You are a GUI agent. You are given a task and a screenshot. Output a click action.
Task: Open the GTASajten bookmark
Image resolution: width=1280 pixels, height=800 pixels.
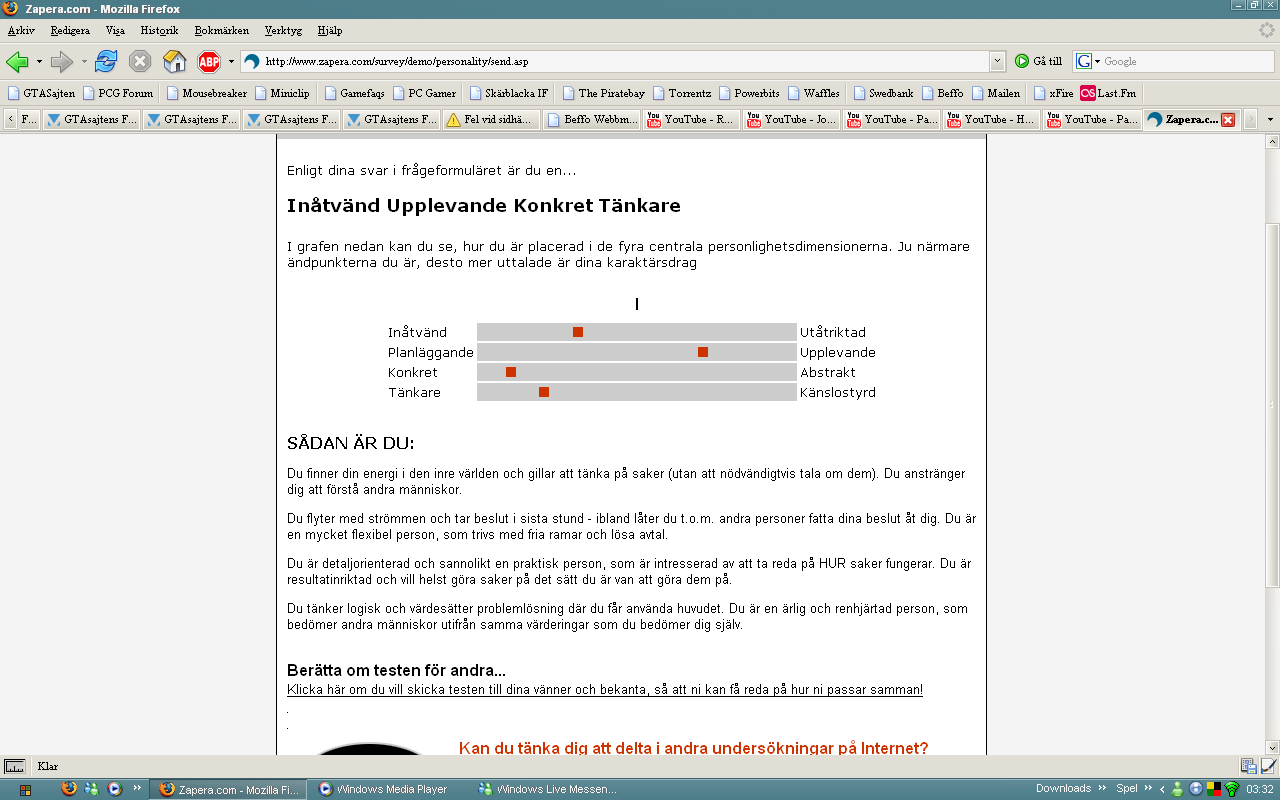pos(41,93)
